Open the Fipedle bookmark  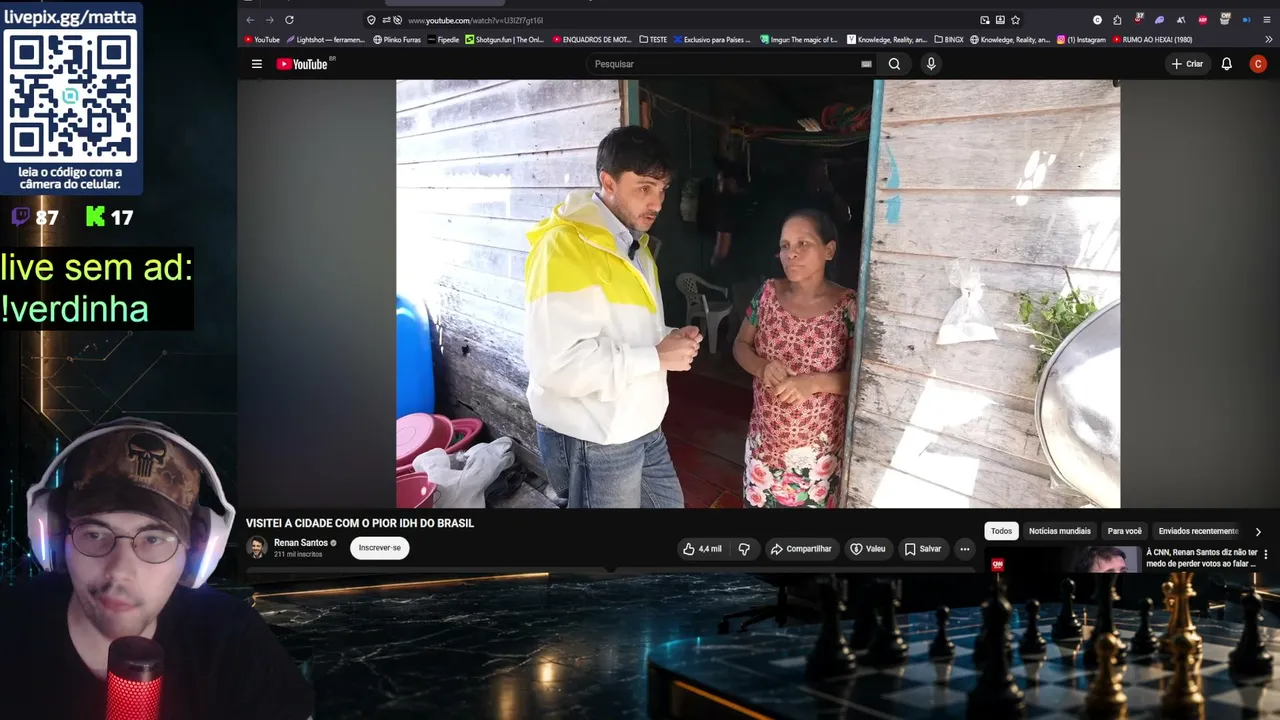click(443, 40)
